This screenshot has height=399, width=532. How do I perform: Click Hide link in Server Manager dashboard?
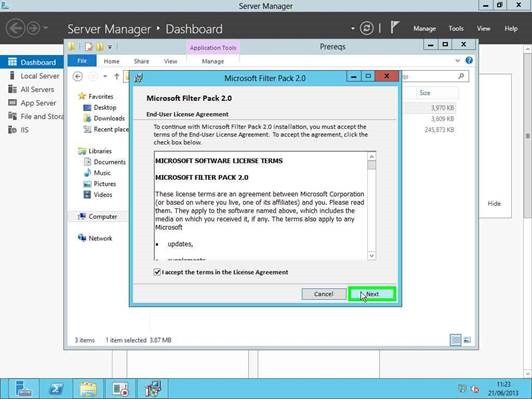coord(494,204)
